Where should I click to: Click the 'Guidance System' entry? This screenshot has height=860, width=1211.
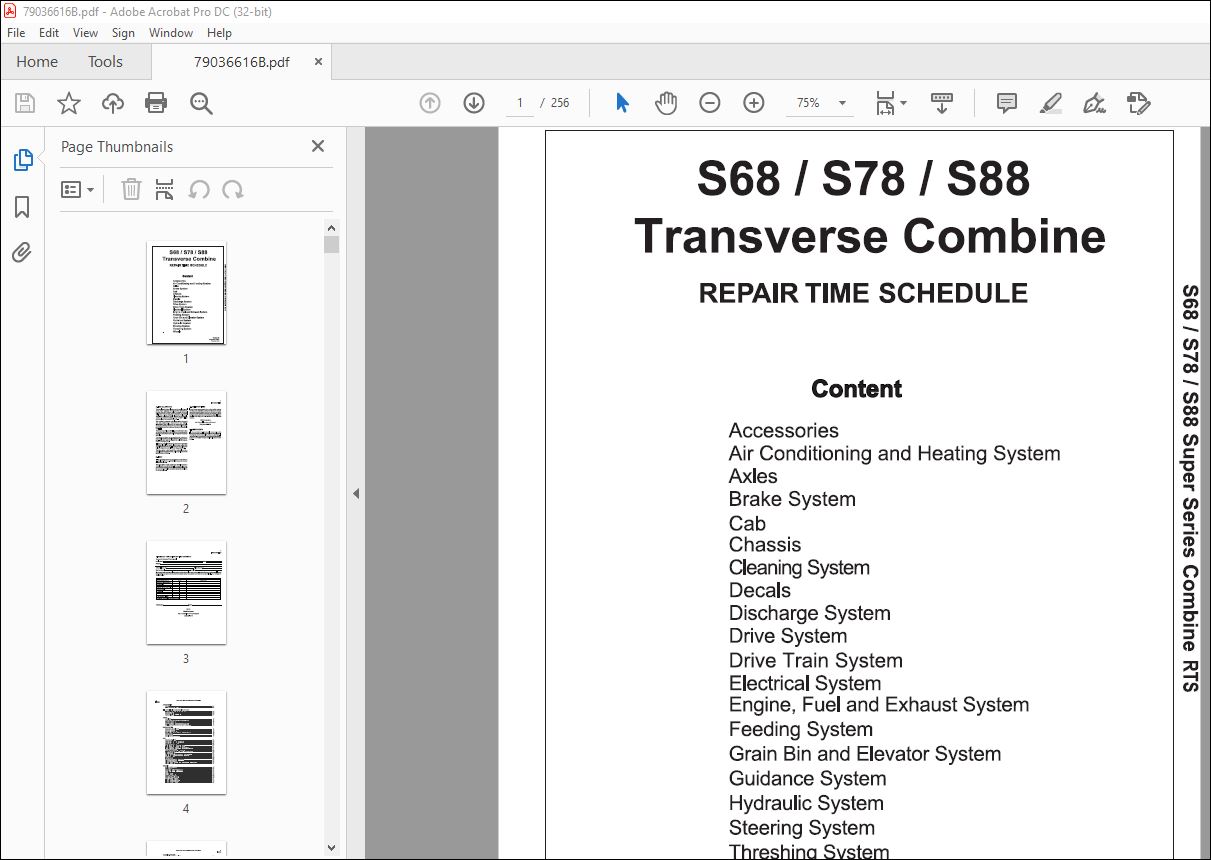[x=807, y=779]
